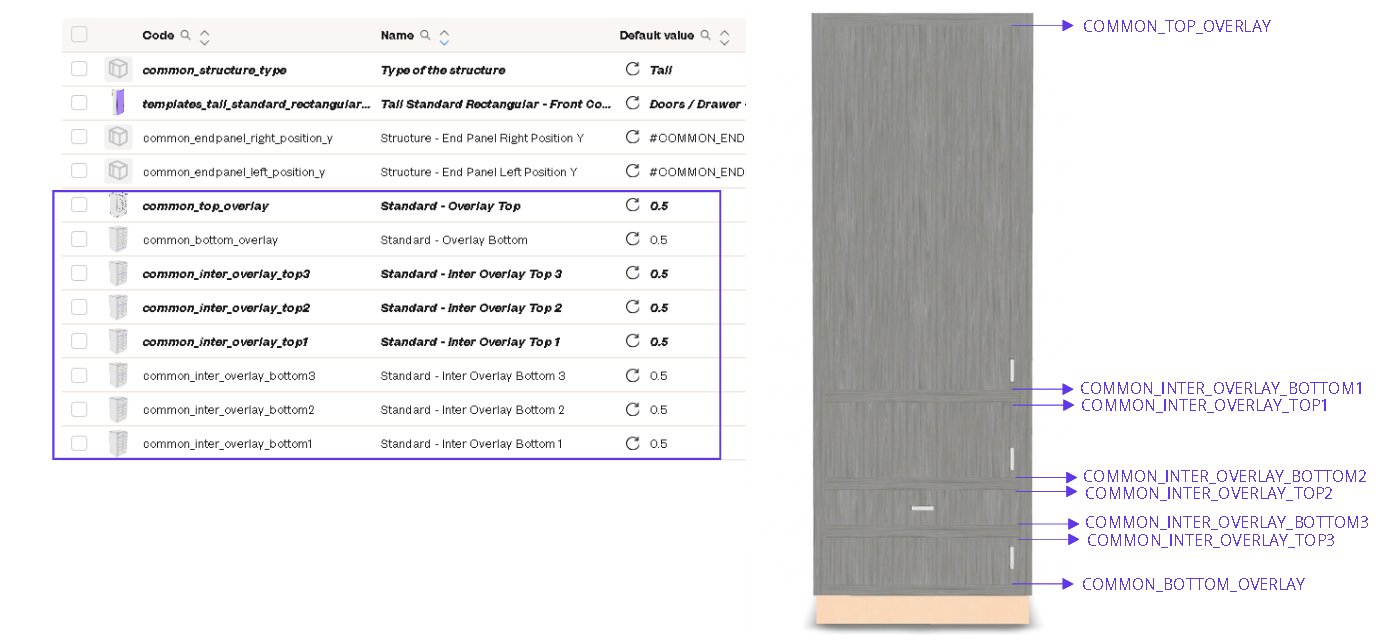The image size is (1381, 642).
Task: Click the cabinet icon for common_inter_overlay_top3
Action: point(118,273)
